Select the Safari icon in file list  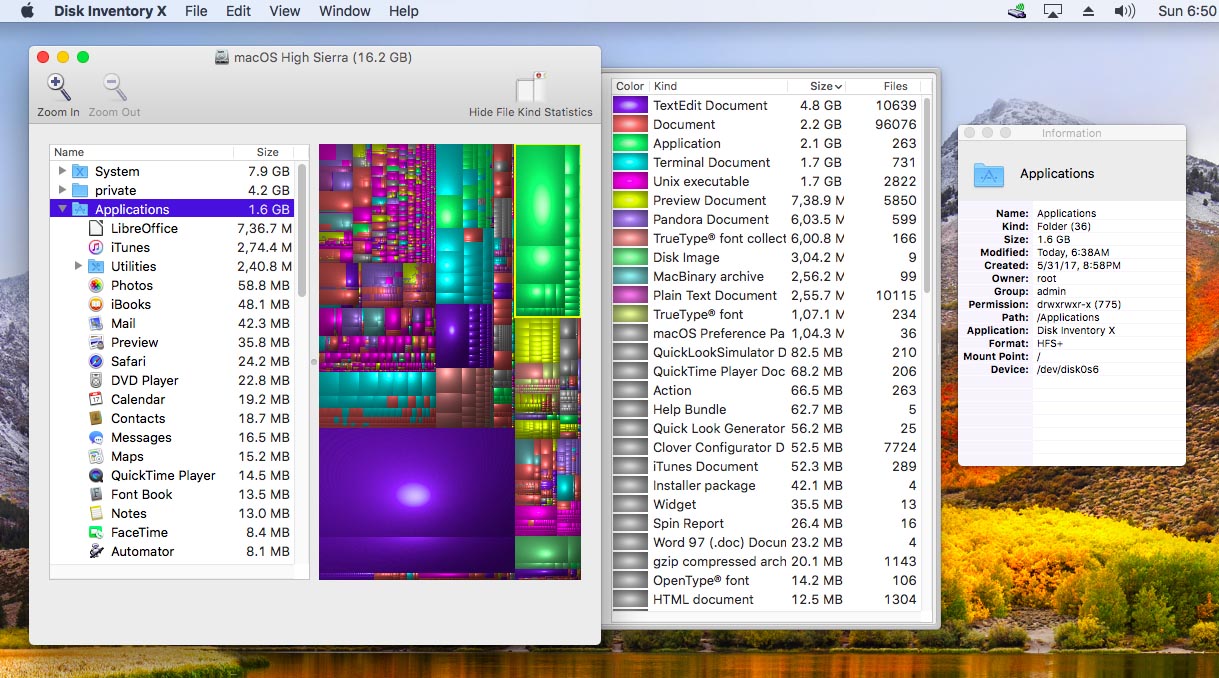point(95,361)
